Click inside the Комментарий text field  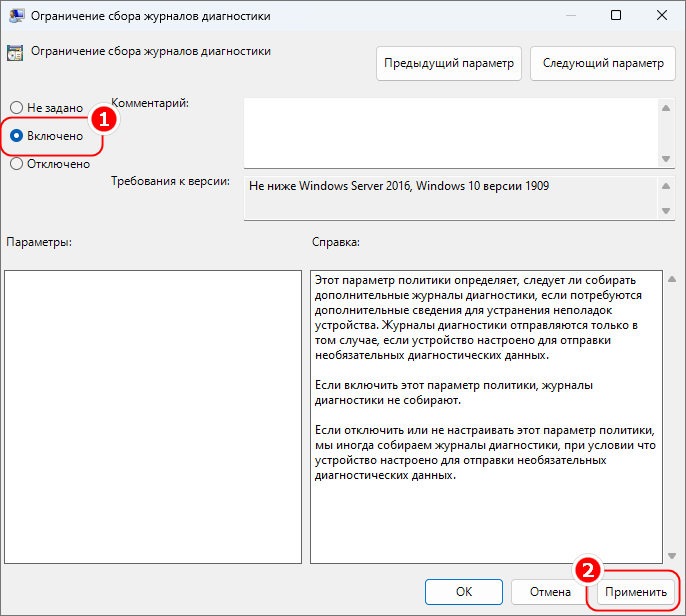click(x=451, y=133)
